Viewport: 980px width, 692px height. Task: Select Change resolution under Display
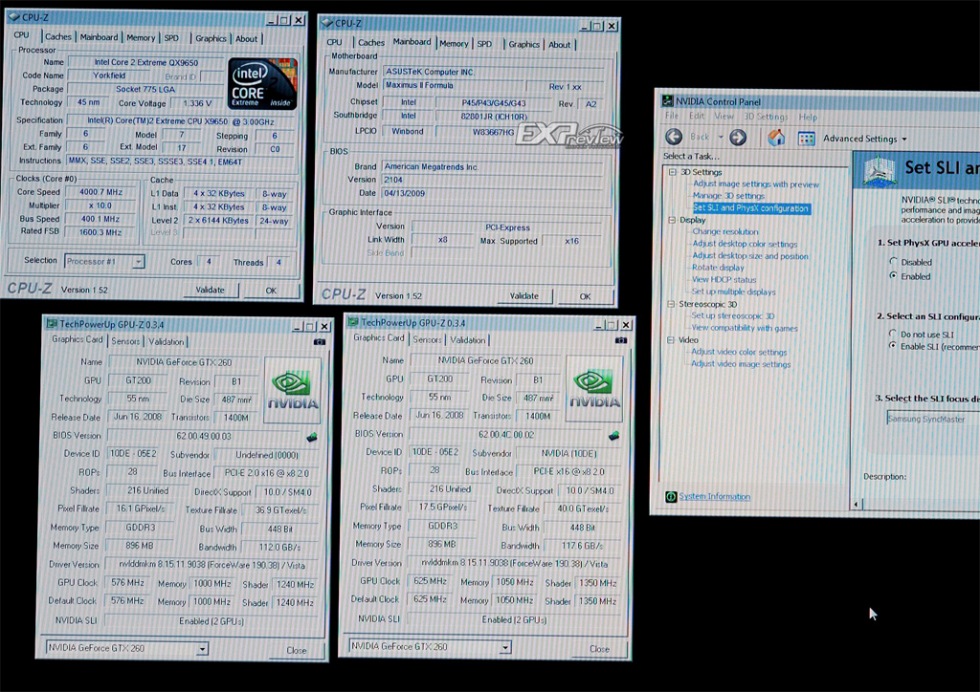725,232
